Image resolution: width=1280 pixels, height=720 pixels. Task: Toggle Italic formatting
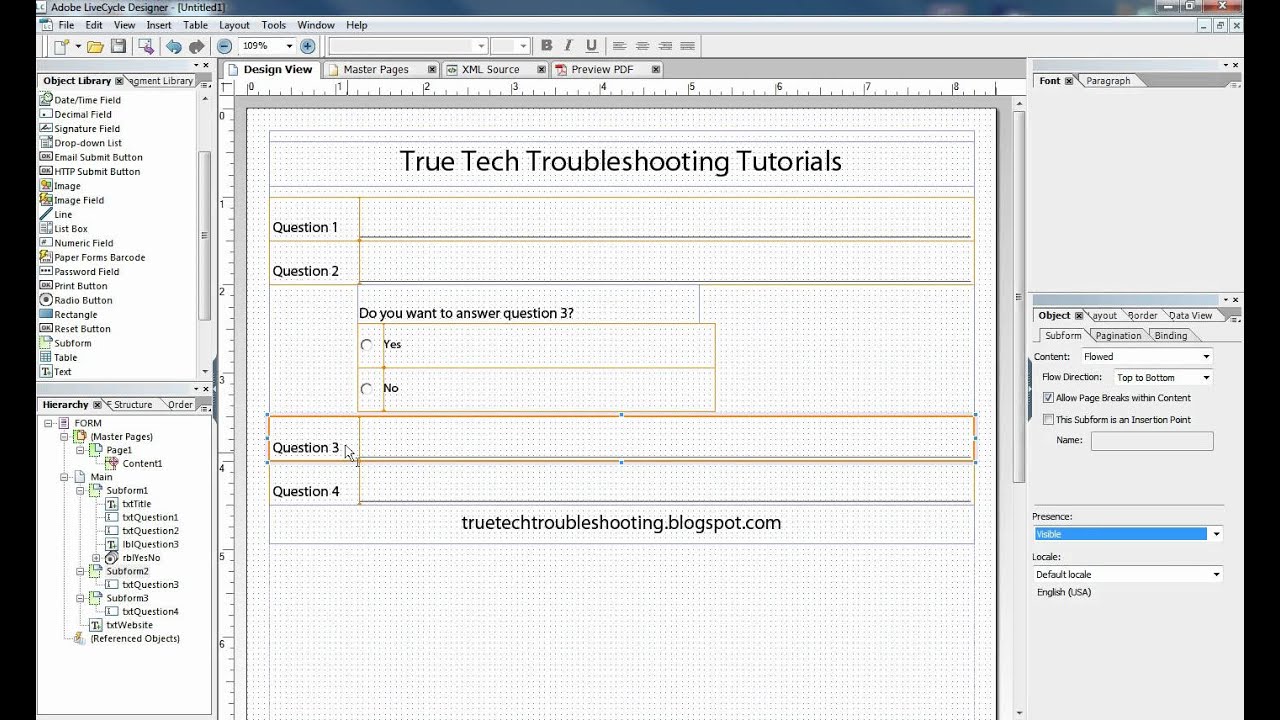[568, 45]
